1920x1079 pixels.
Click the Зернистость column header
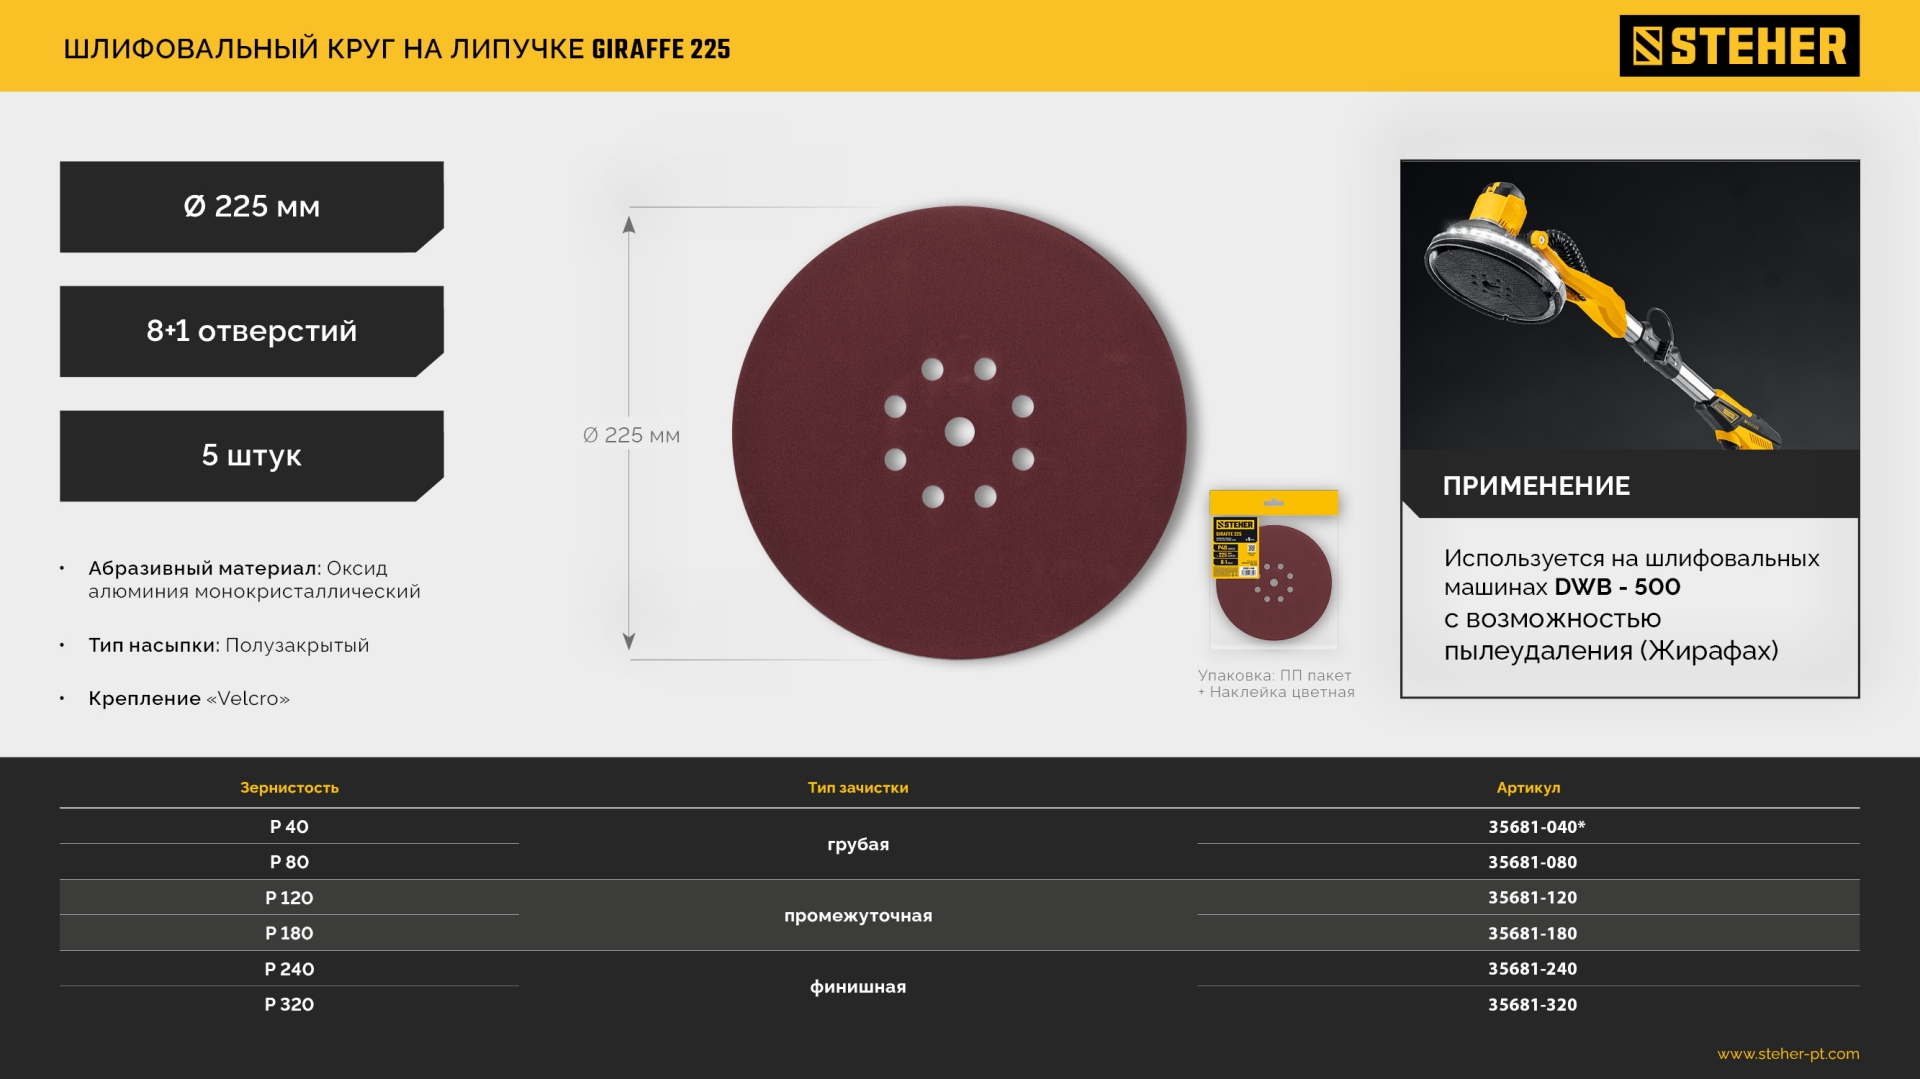pos(289,788)
